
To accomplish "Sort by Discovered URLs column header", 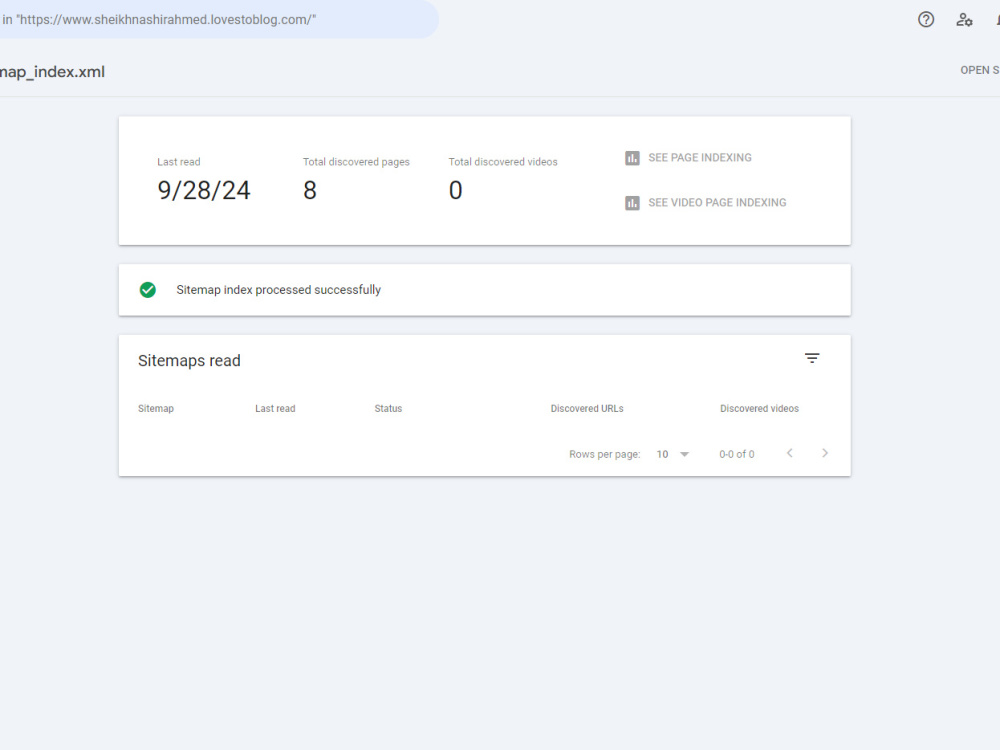I will point(587,409).
